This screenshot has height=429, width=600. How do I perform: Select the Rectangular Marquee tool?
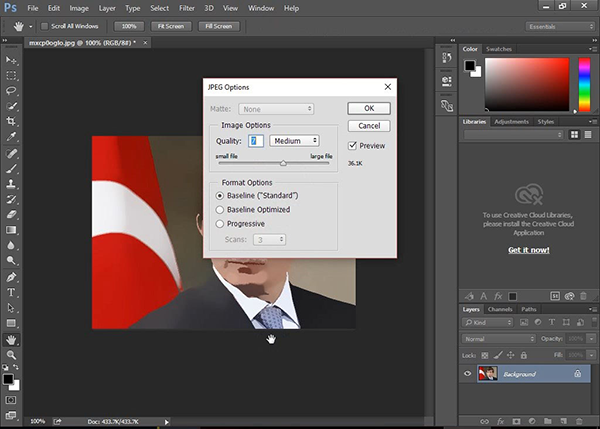point(11,75)
